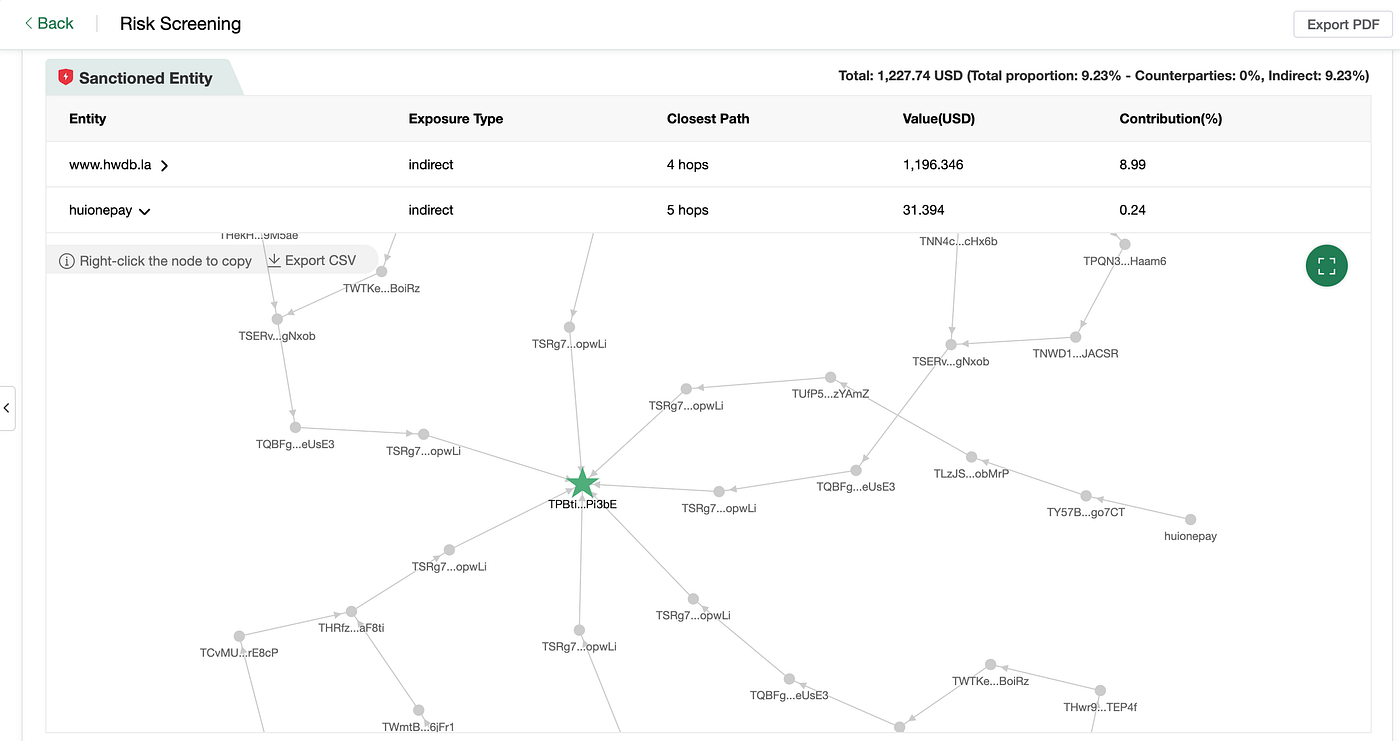Expand the collapsed left side panel arrow
Image resolution: width=1400 pixels, height=741 pixels.
coord(7,408)
